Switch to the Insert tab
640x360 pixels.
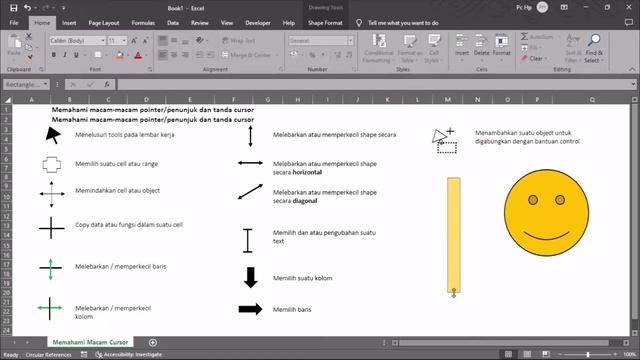69,23
